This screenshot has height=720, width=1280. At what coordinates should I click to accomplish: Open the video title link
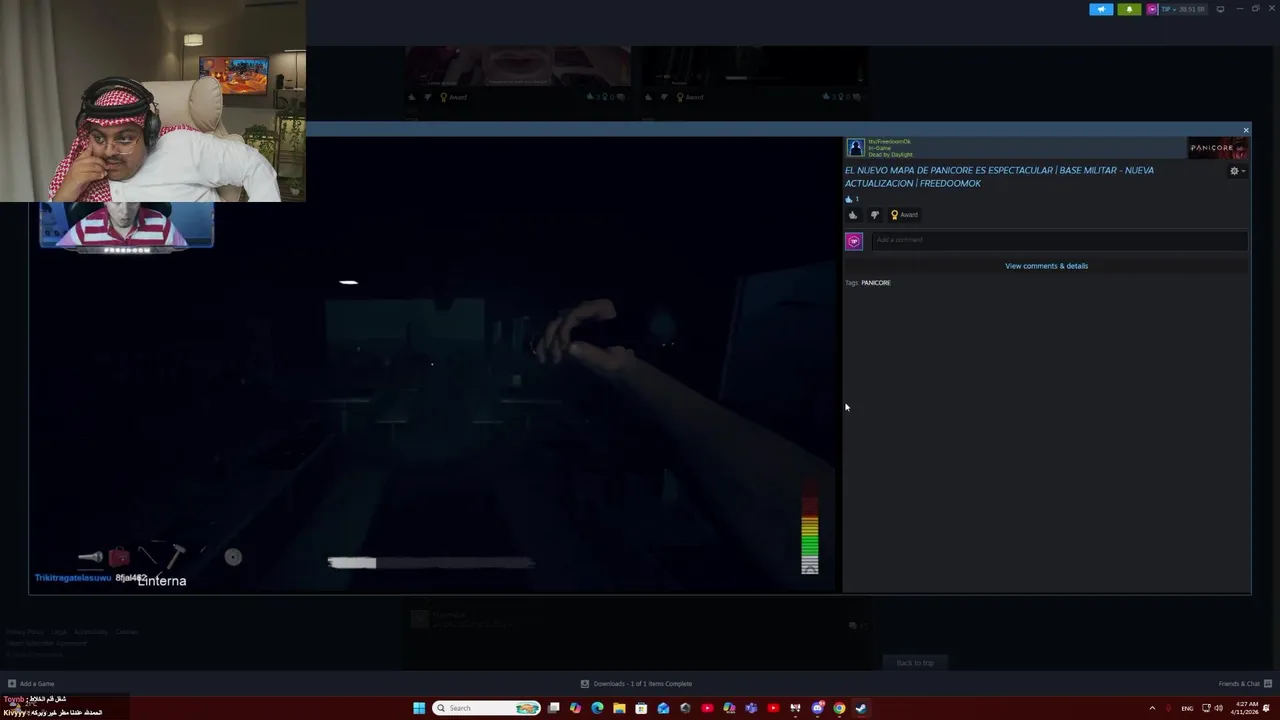pyautogui.click(x=999, y=177)
